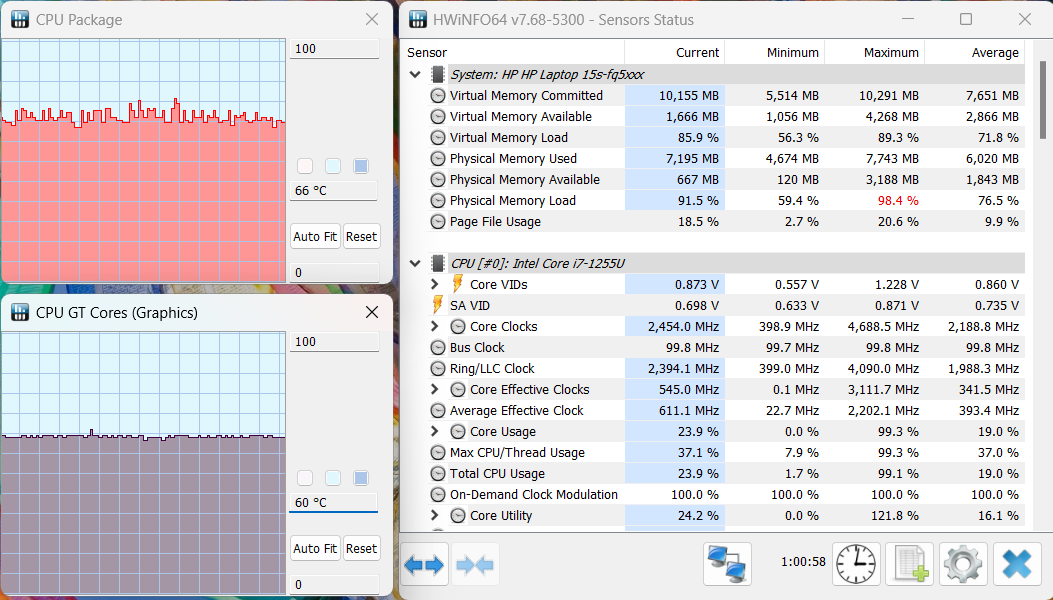Click Reset in CPU Package window

coord(361,237)
